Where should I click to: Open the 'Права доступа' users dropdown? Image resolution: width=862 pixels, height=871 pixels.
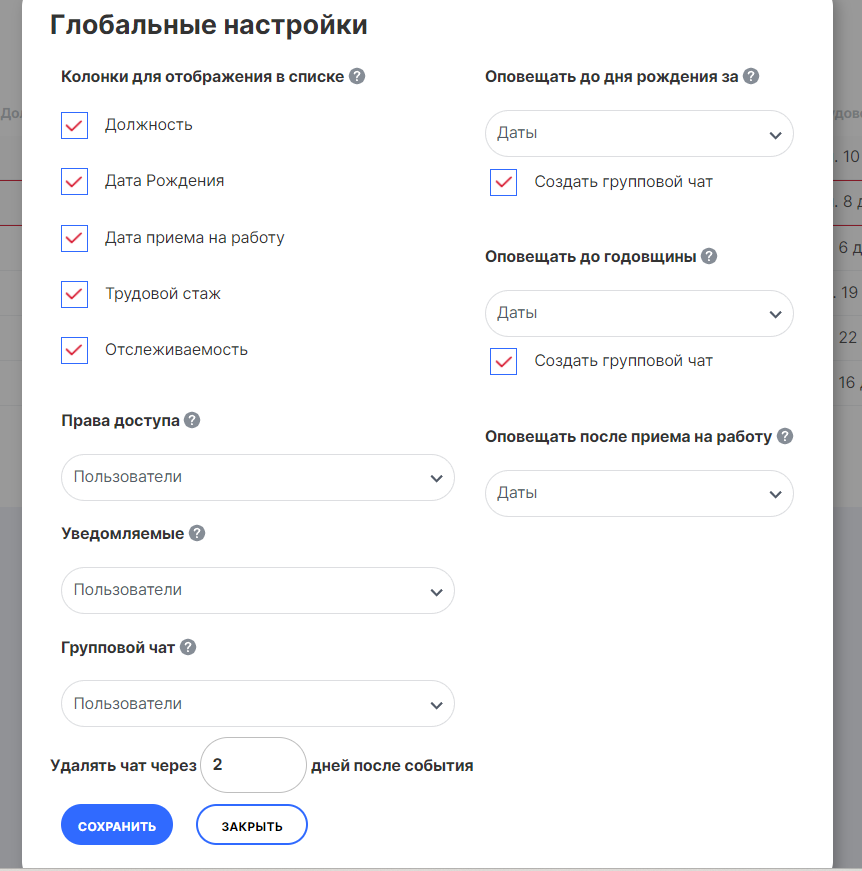[257, 477]
